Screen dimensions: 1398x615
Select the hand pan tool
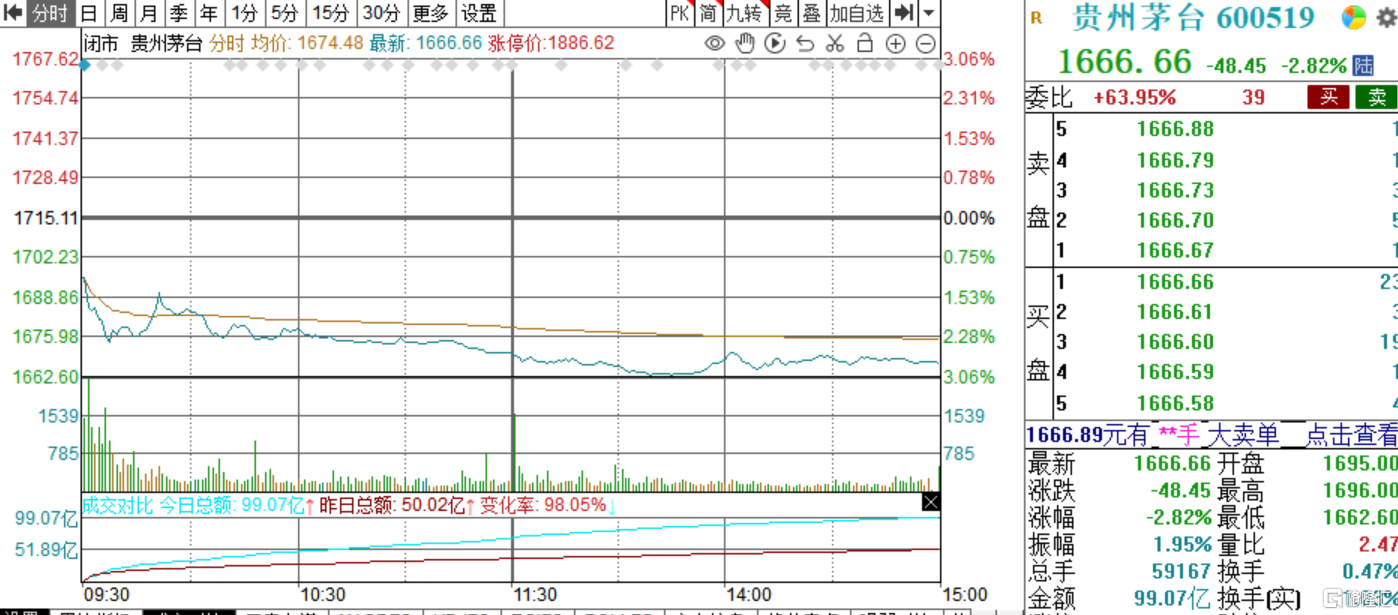745,43
